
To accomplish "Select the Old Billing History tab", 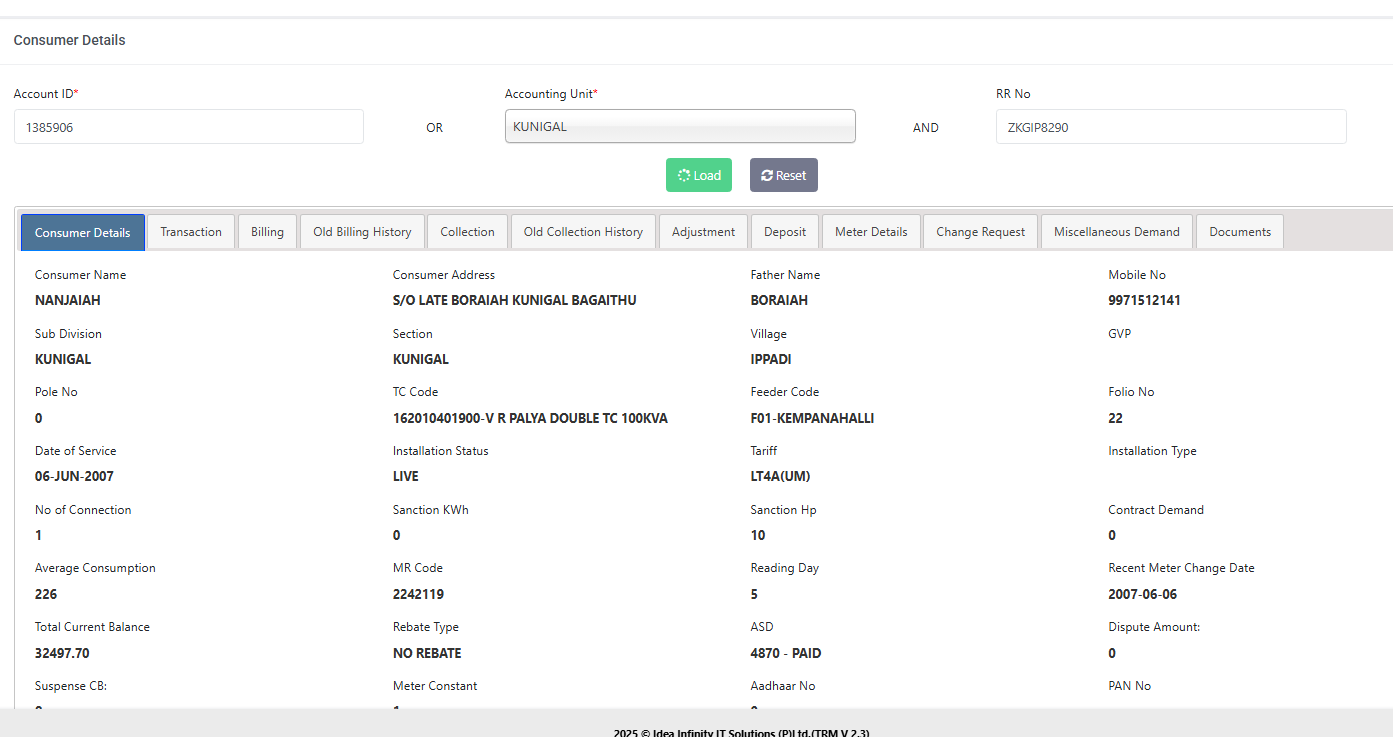I will point(362,232).
